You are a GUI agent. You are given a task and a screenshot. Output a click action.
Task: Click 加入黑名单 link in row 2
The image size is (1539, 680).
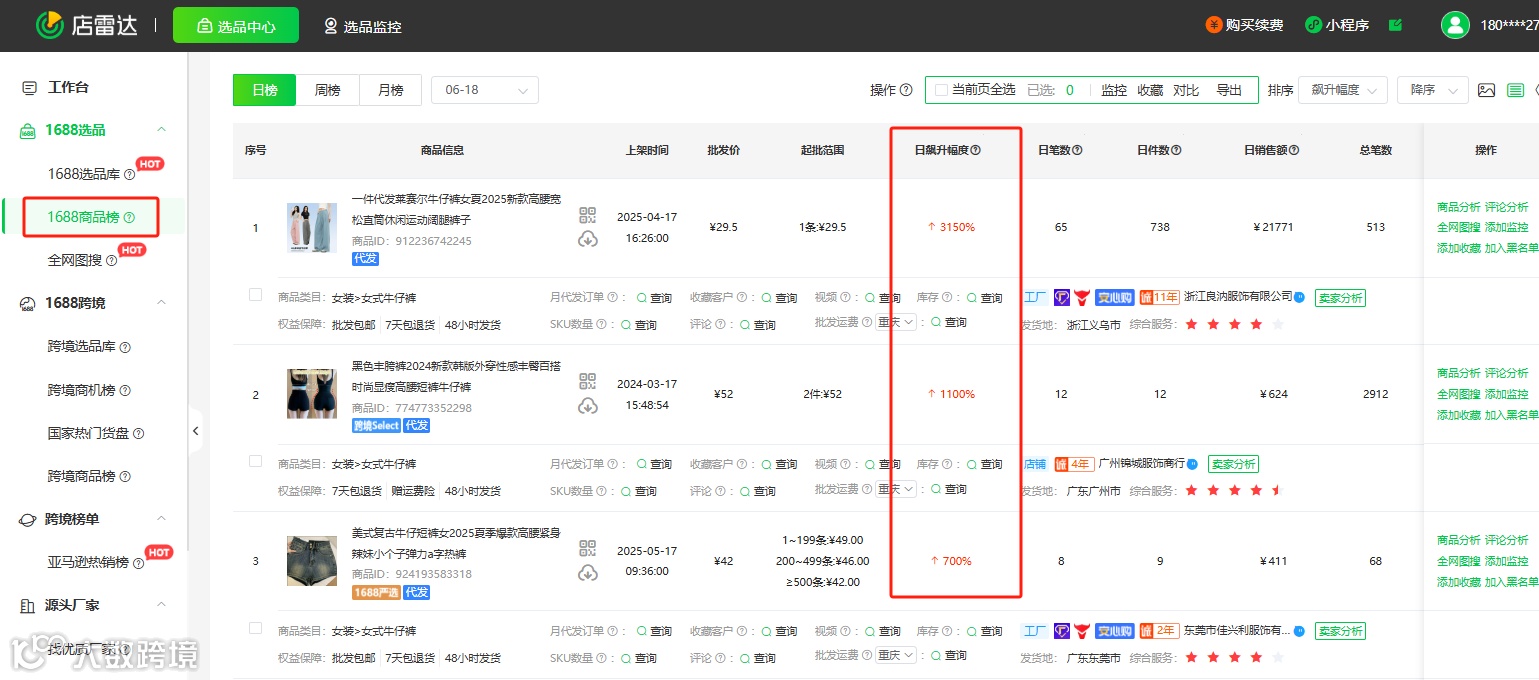(x=1512, y=415)
